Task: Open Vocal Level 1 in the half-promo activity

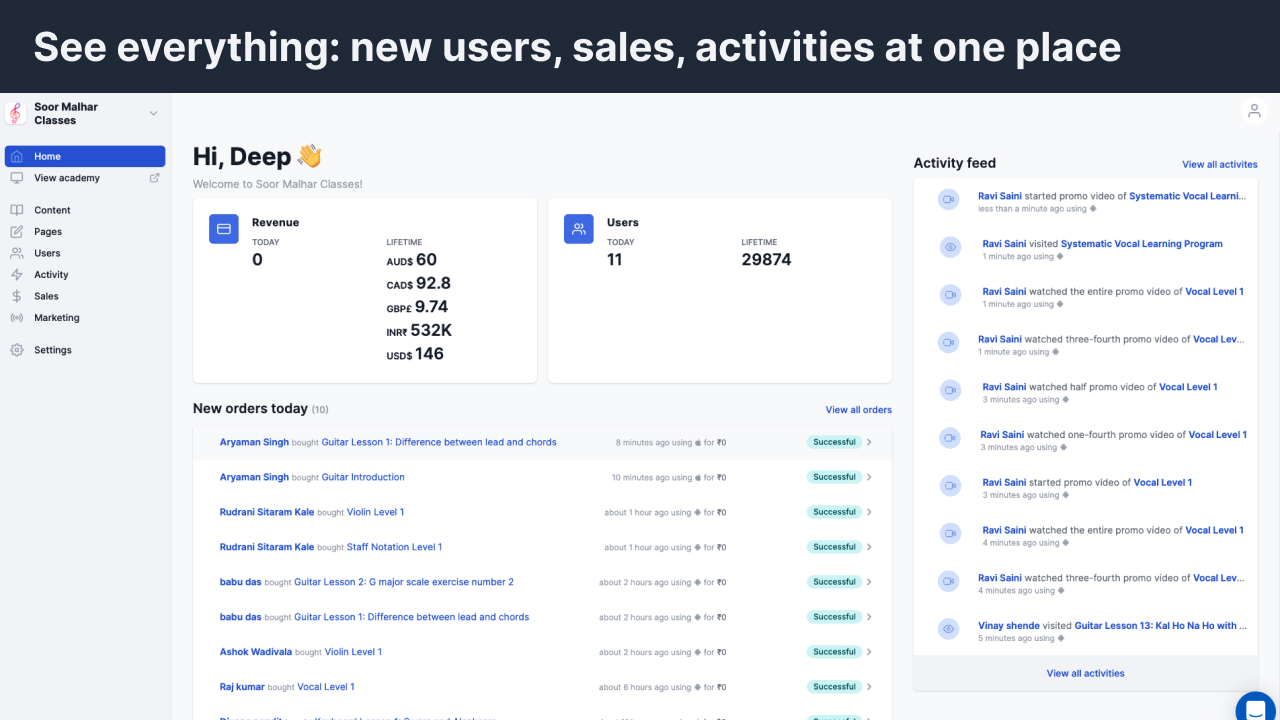Action: (x=1188, y=387)
